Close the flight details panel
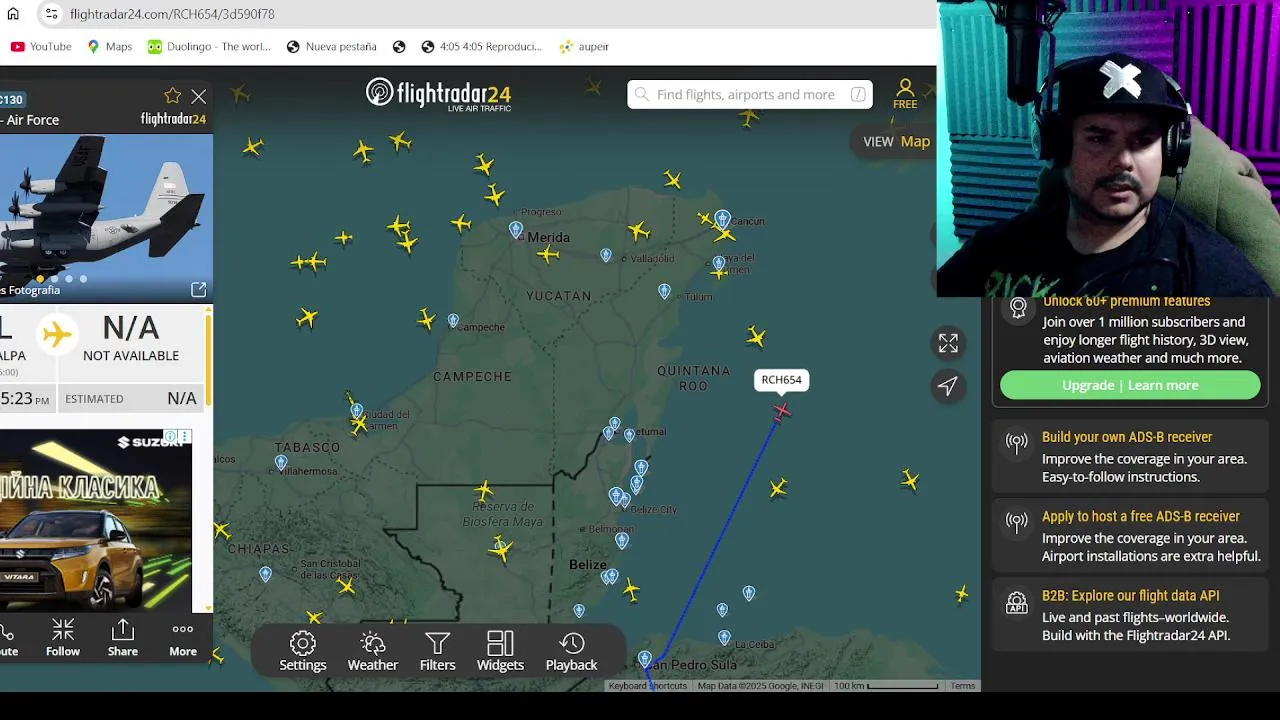Image resolution: width=1280 pixels, height=720 pixels. pos(199,96)
